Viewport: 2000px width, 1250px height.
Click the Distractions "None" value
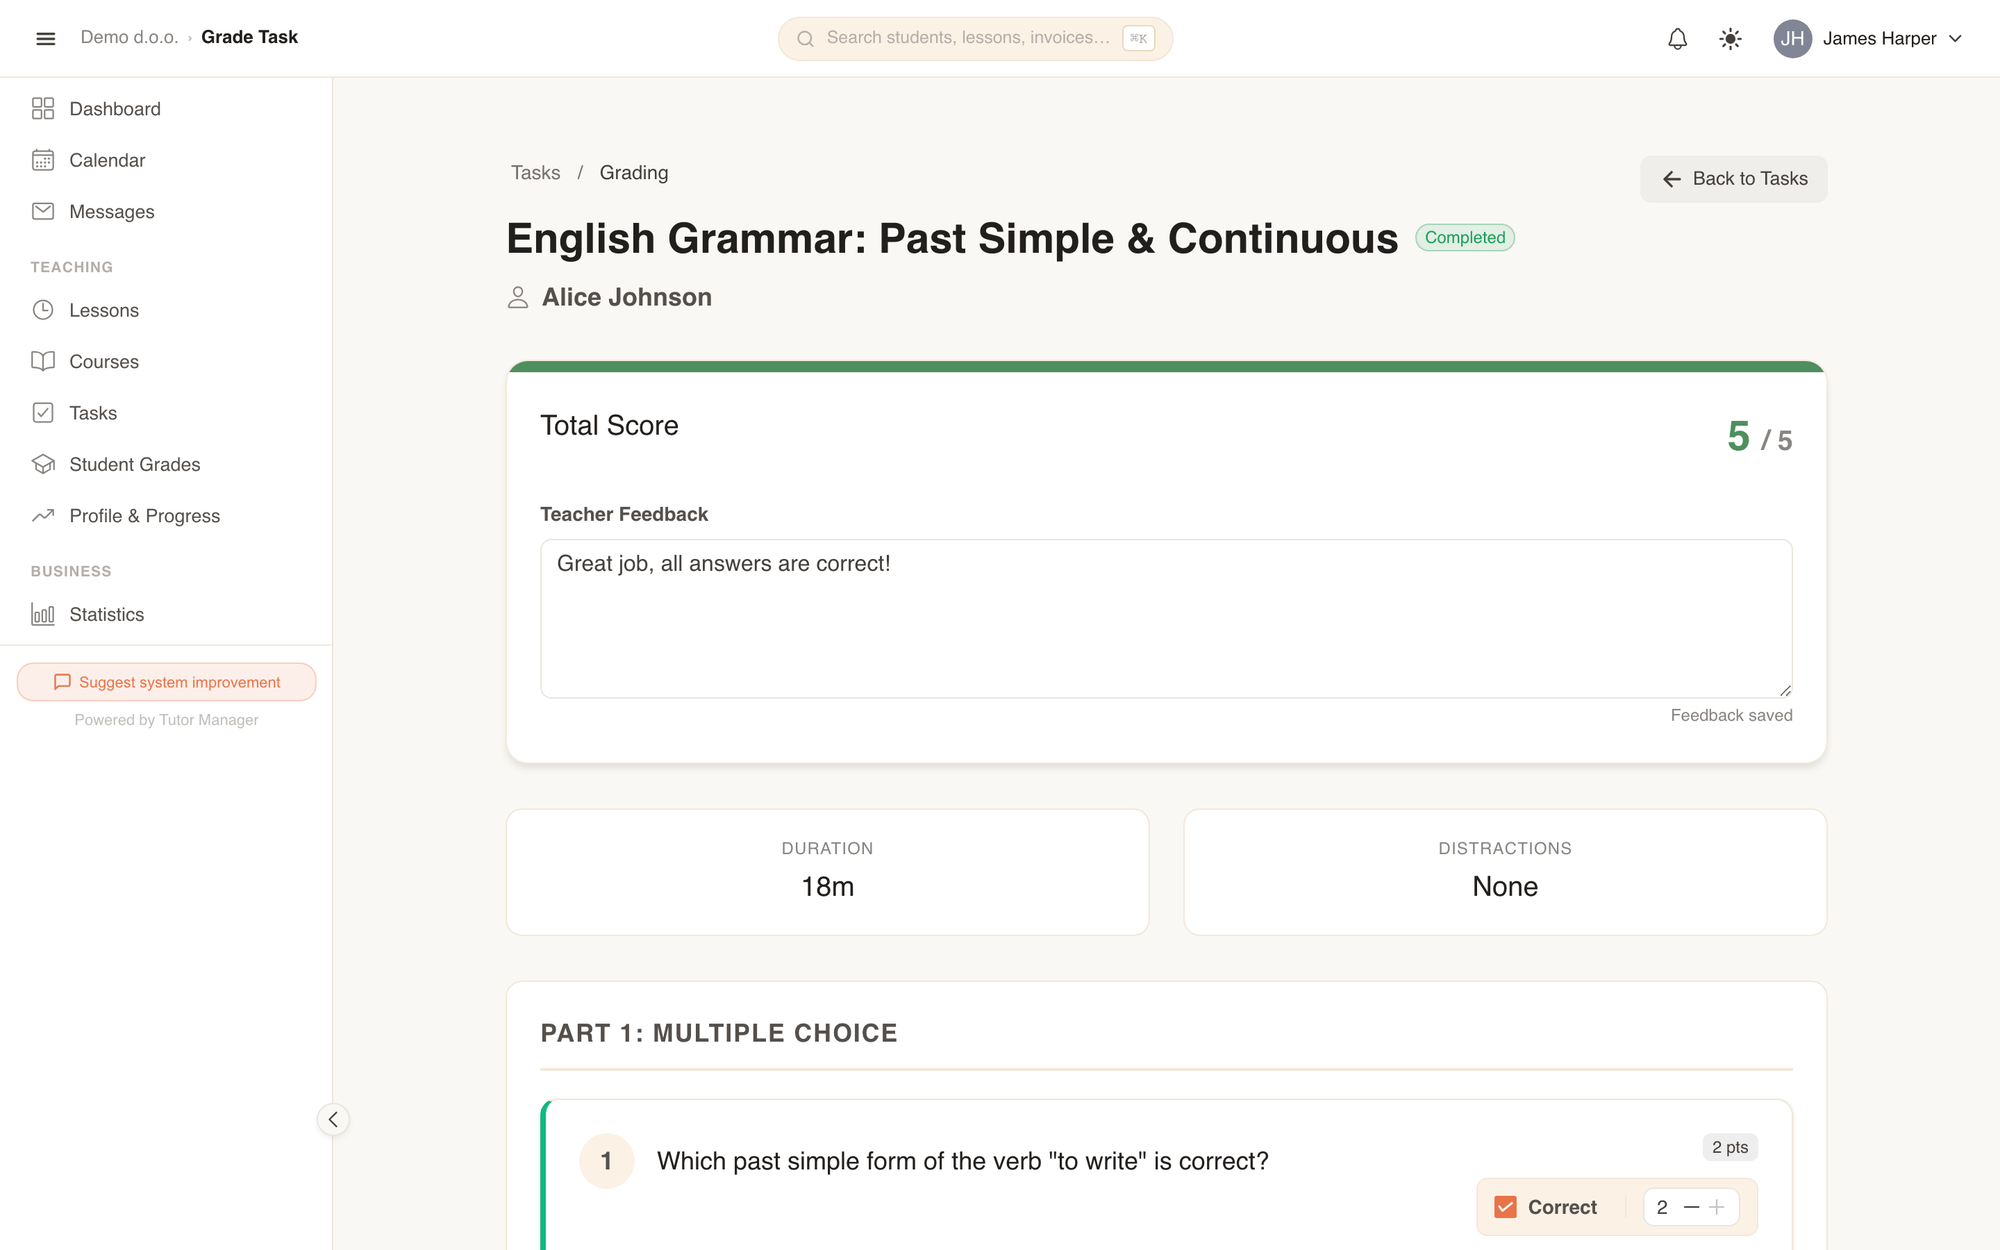coord(1505,887)
